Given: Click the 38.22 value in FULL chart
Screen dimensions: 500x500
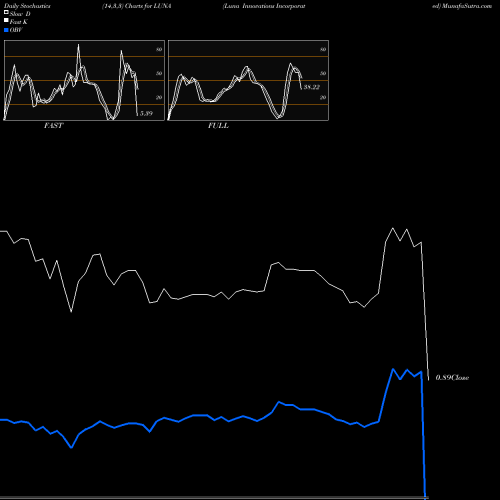Looking at the screenshot, I should point(312,87).
